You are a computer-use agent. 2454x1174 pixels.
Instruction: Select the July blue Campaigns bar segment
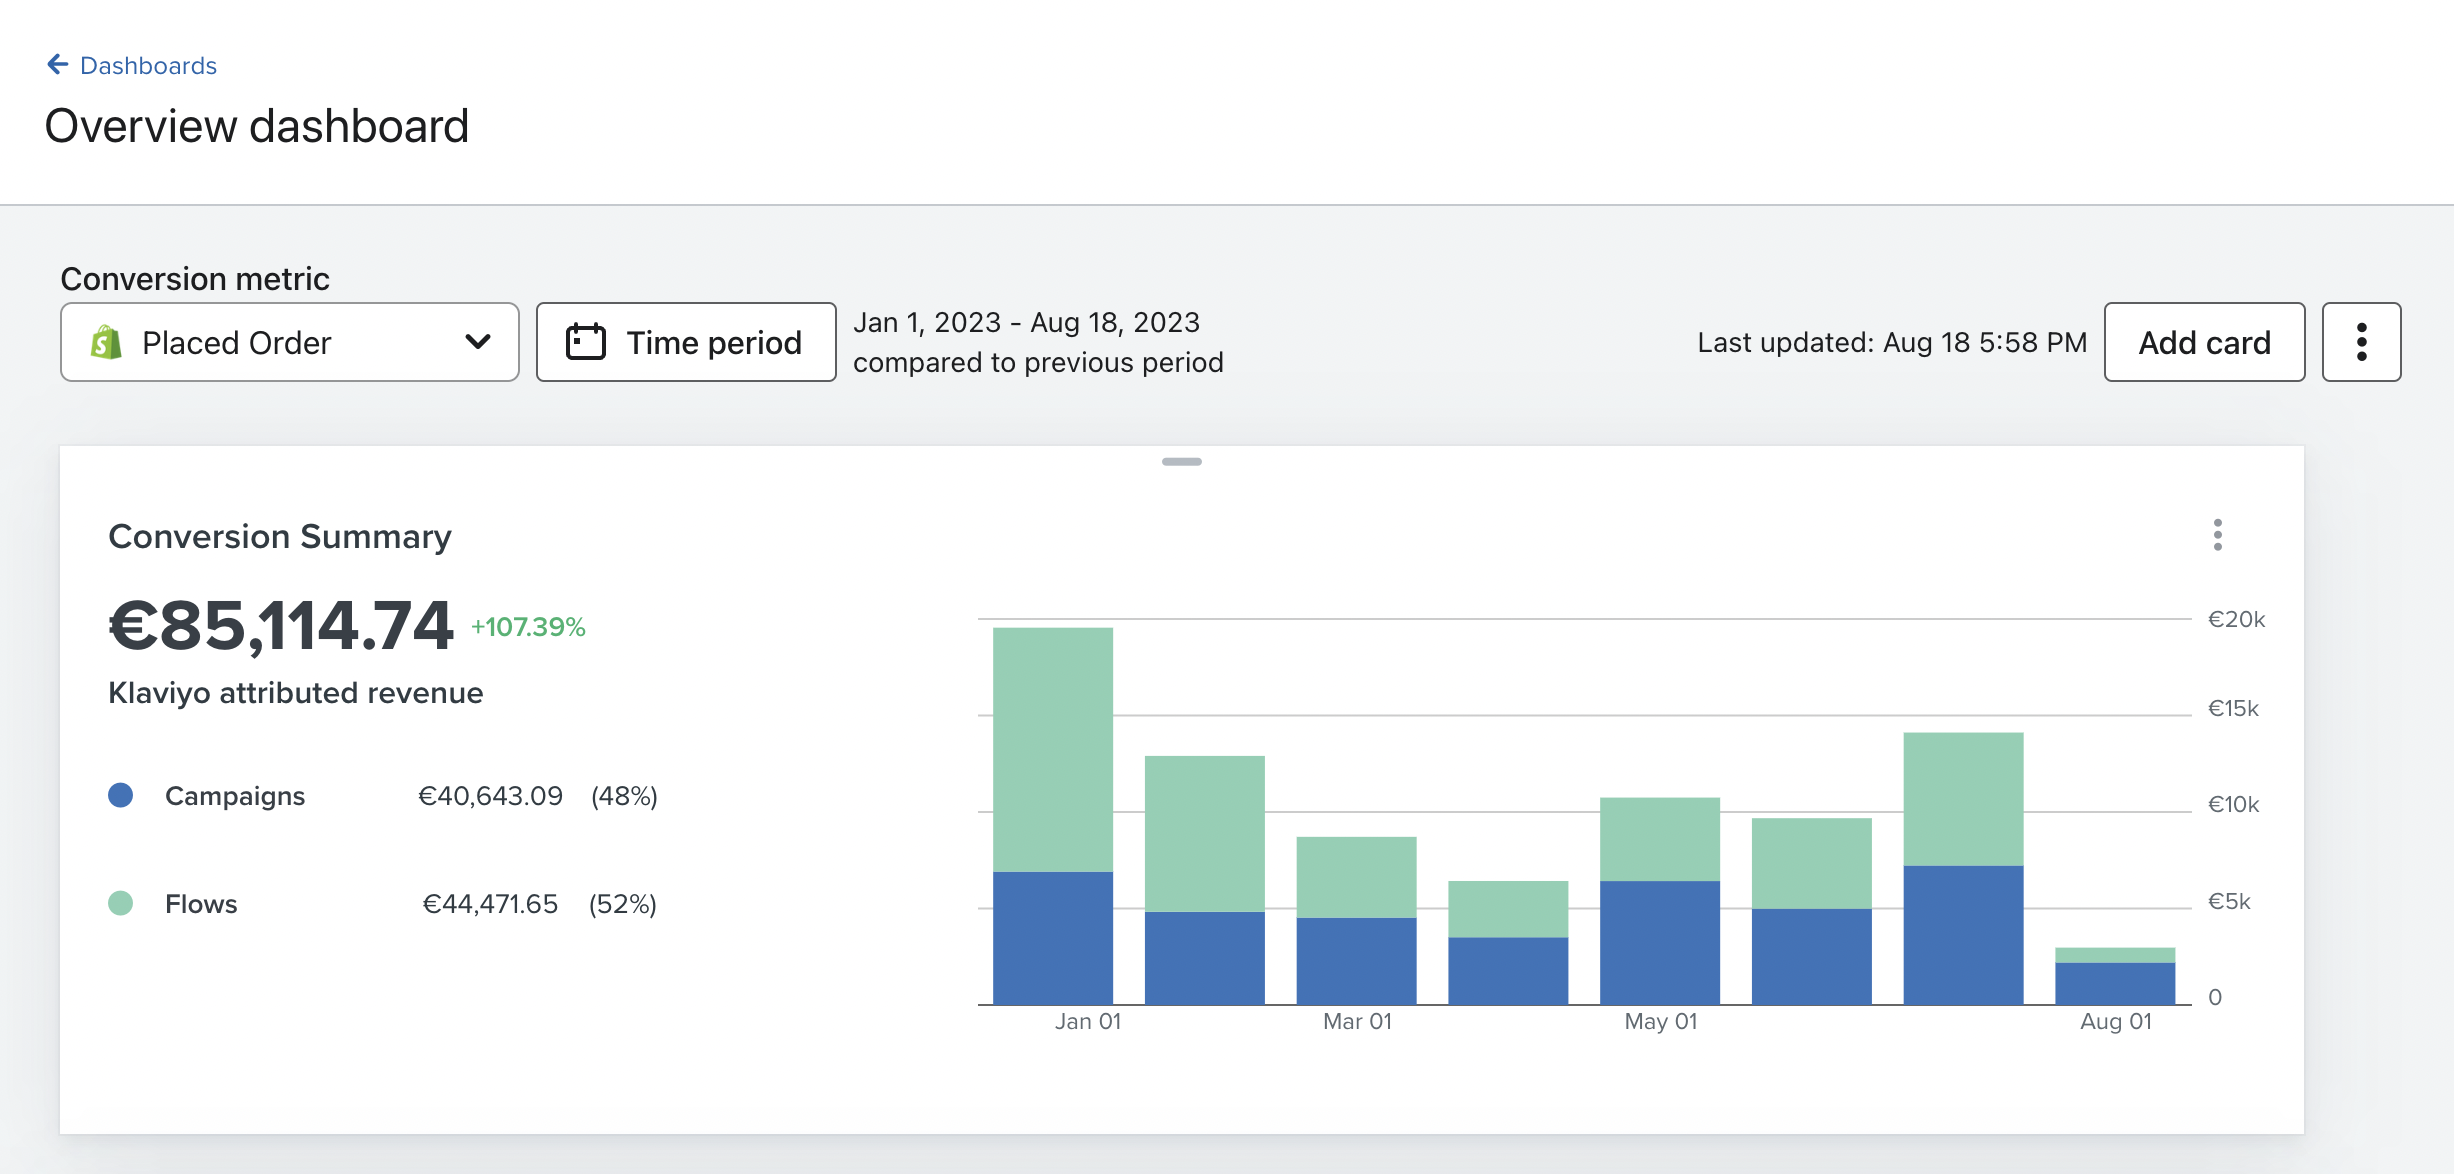click(1963, 935)
